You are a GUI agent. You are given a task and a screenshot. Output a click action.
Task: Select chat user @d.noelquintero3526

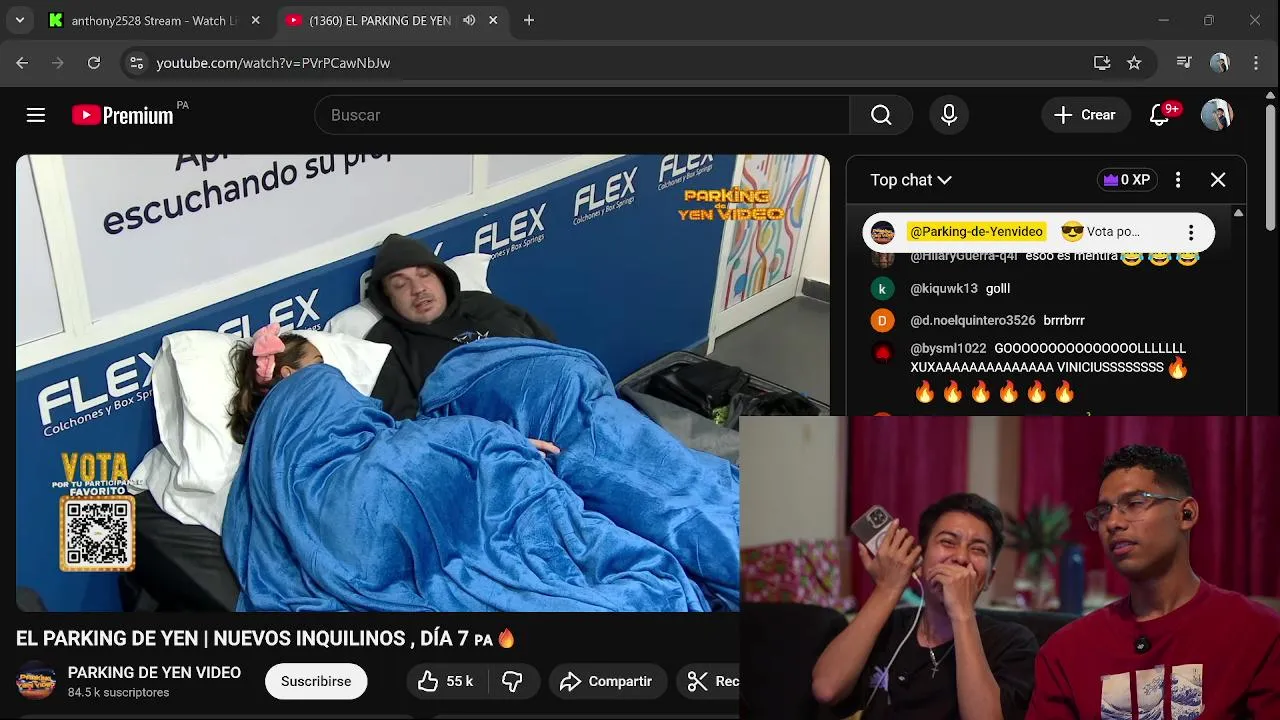click(973, 320)
